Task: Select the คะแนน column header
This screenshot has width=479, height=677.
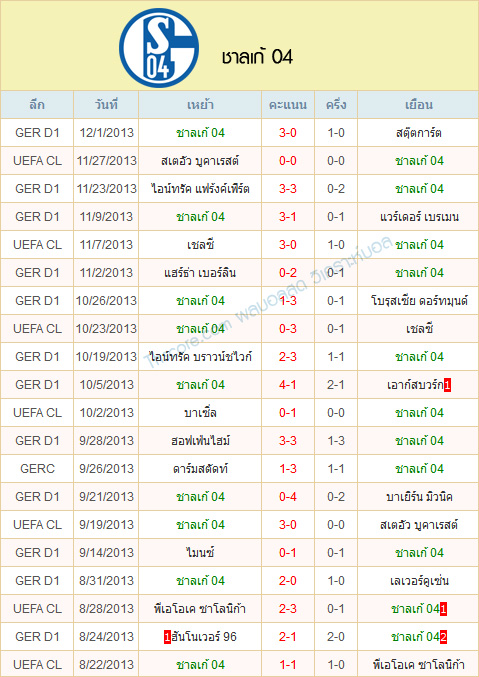Action: (288, 105)
